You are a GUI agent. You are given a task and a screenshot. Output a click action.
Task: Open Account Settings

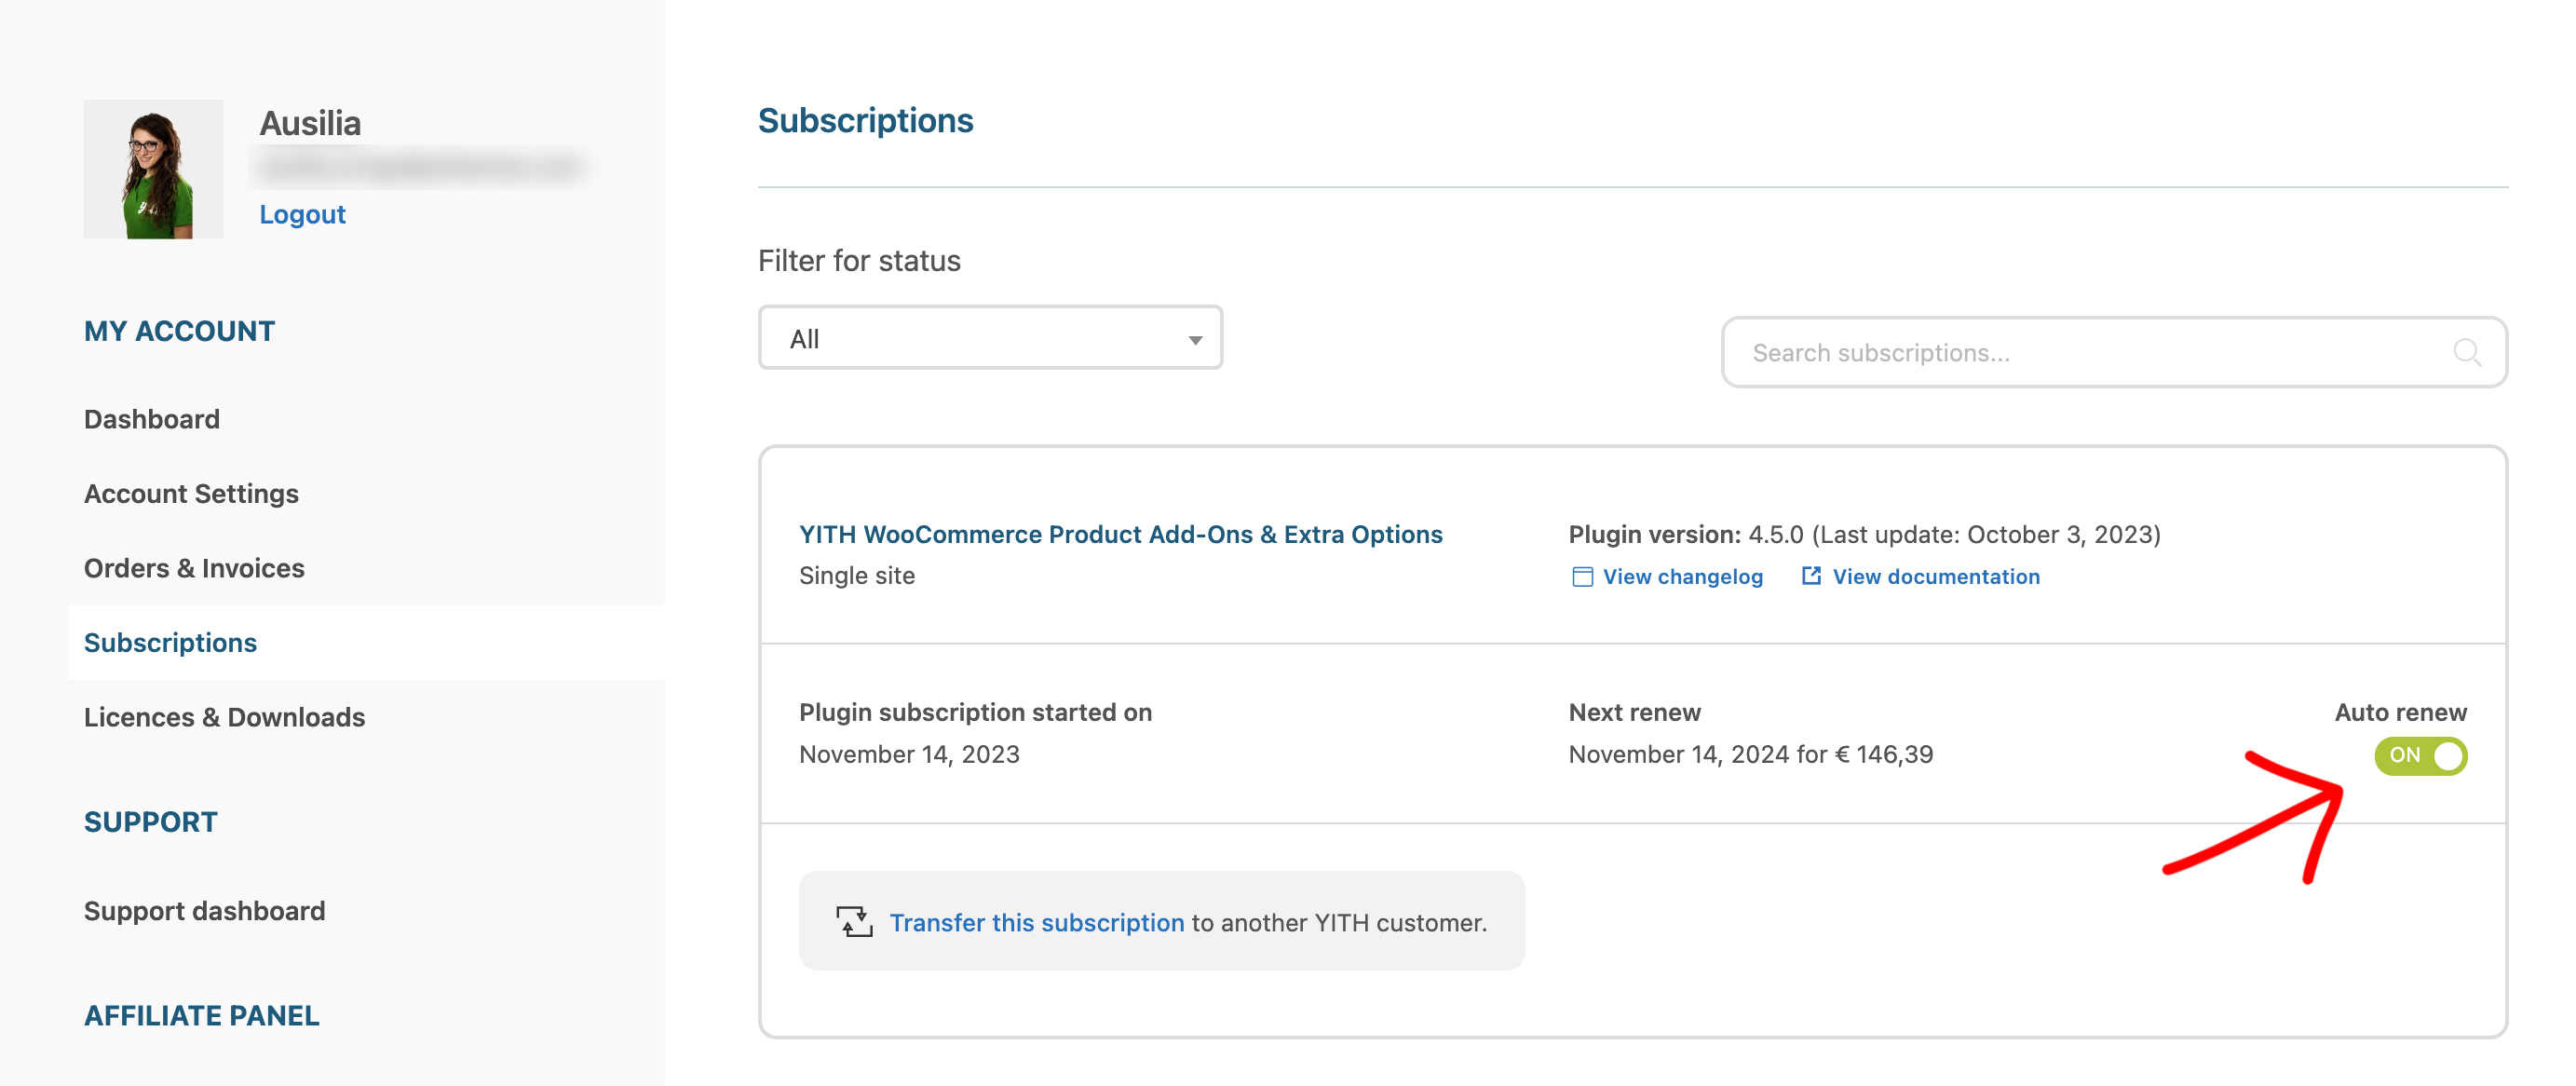pos(191,494)
